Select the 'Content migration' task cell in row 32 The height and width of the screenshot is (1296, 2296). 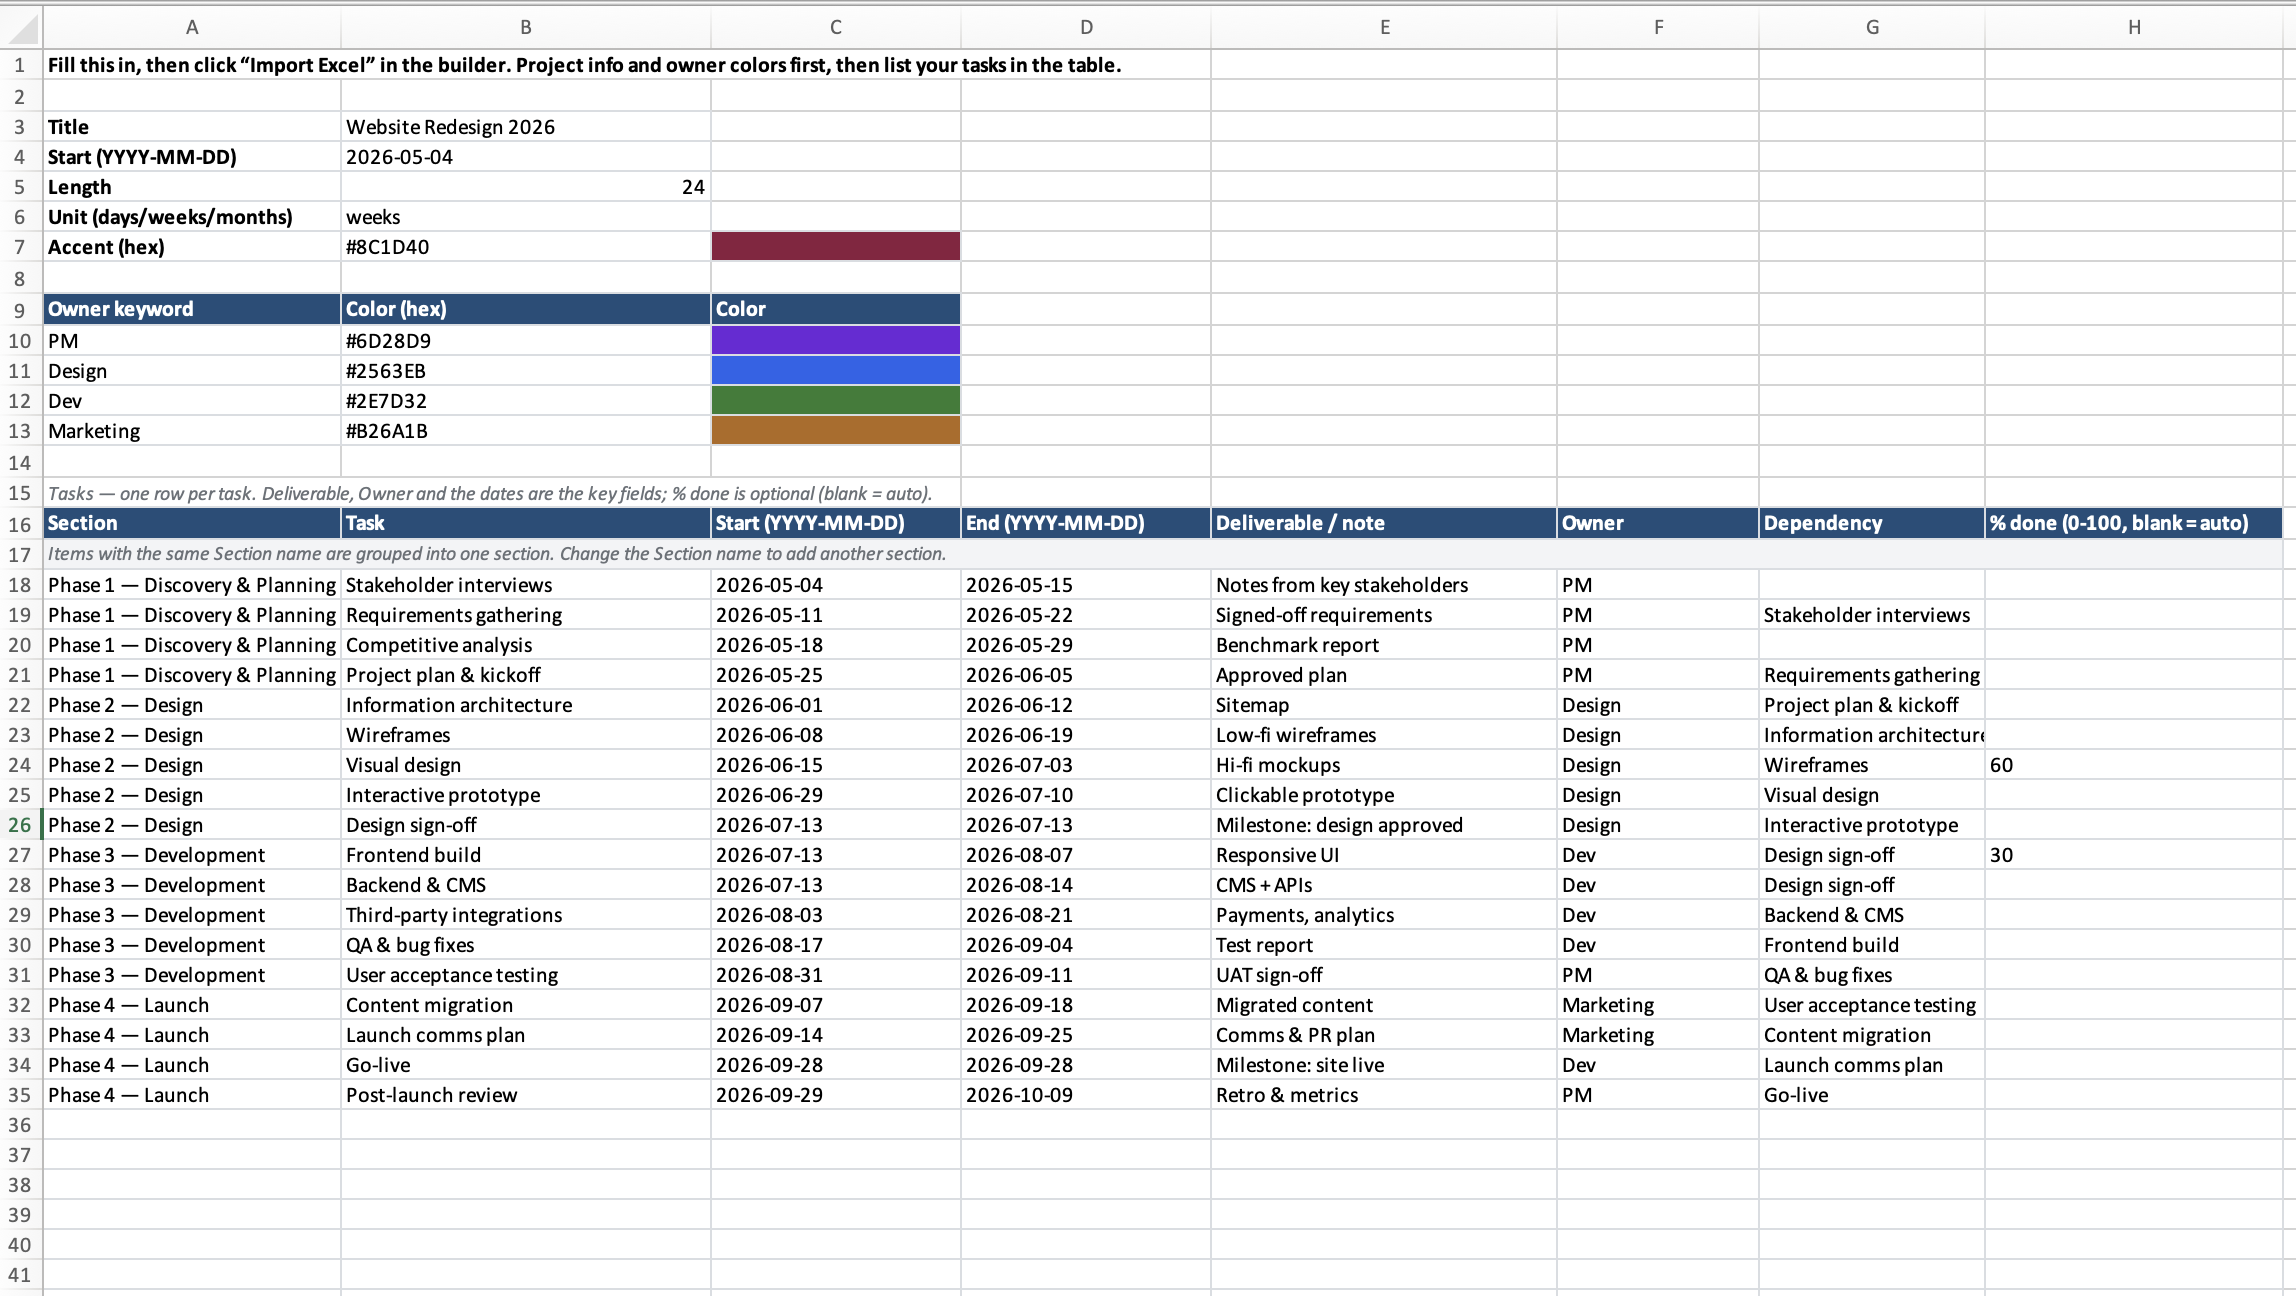[x=526, y=1005]
